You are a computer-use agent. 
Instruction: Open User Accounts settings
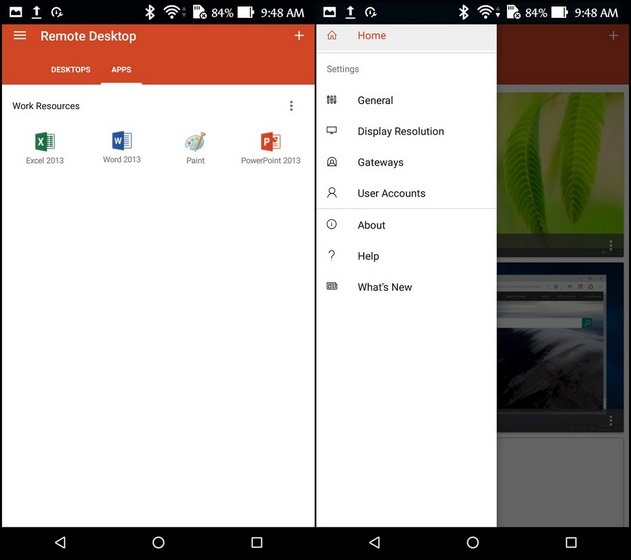coord(406,193)
